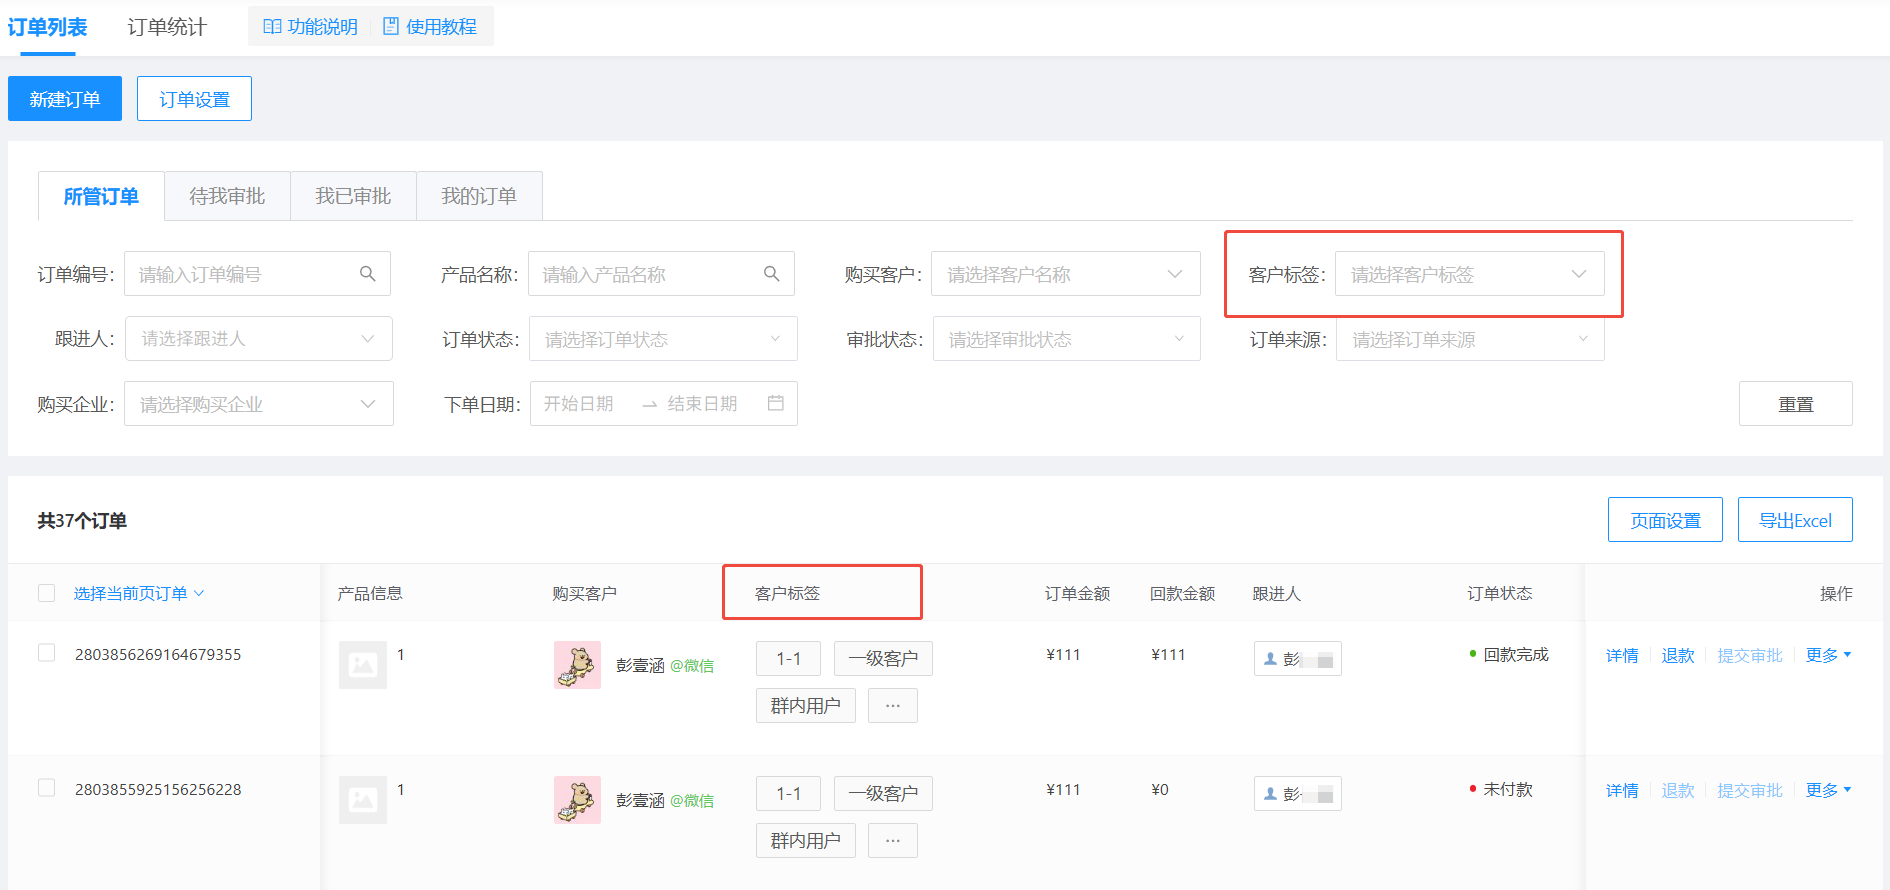Check the box for order 2803855925156256228
This screenshot has height=890, width=1890.
(x=46, y=788)
